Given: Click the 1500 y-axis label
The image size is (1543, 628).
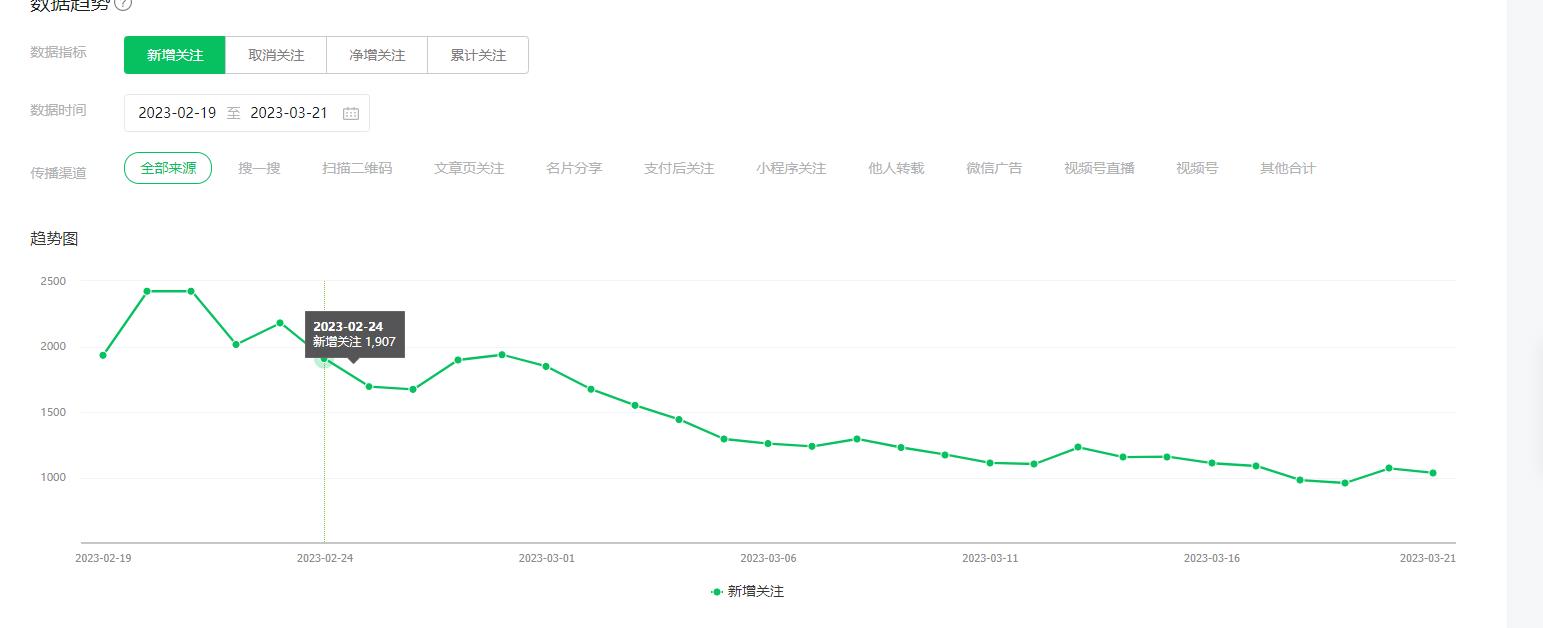Looking at the screenshot, I should (x=53, y=412).
